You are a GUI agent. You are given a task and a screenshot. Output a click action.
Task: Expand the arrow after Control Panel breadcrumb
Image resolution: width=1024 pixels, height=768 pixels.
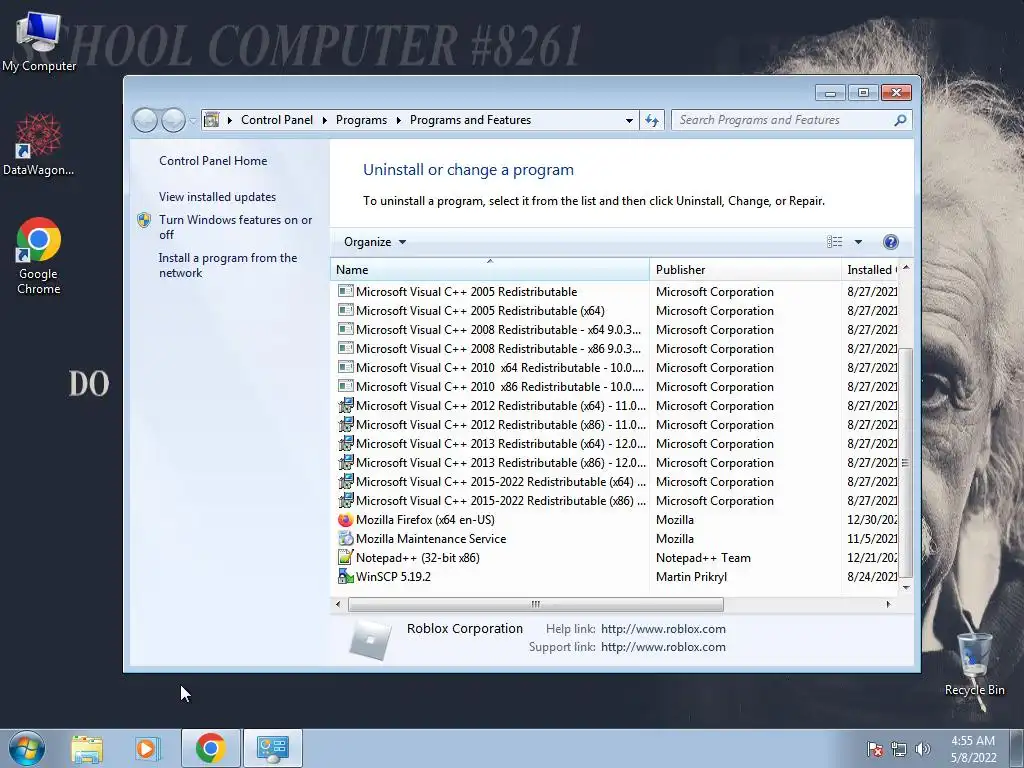pyautogui.click(x=325, y=120)
